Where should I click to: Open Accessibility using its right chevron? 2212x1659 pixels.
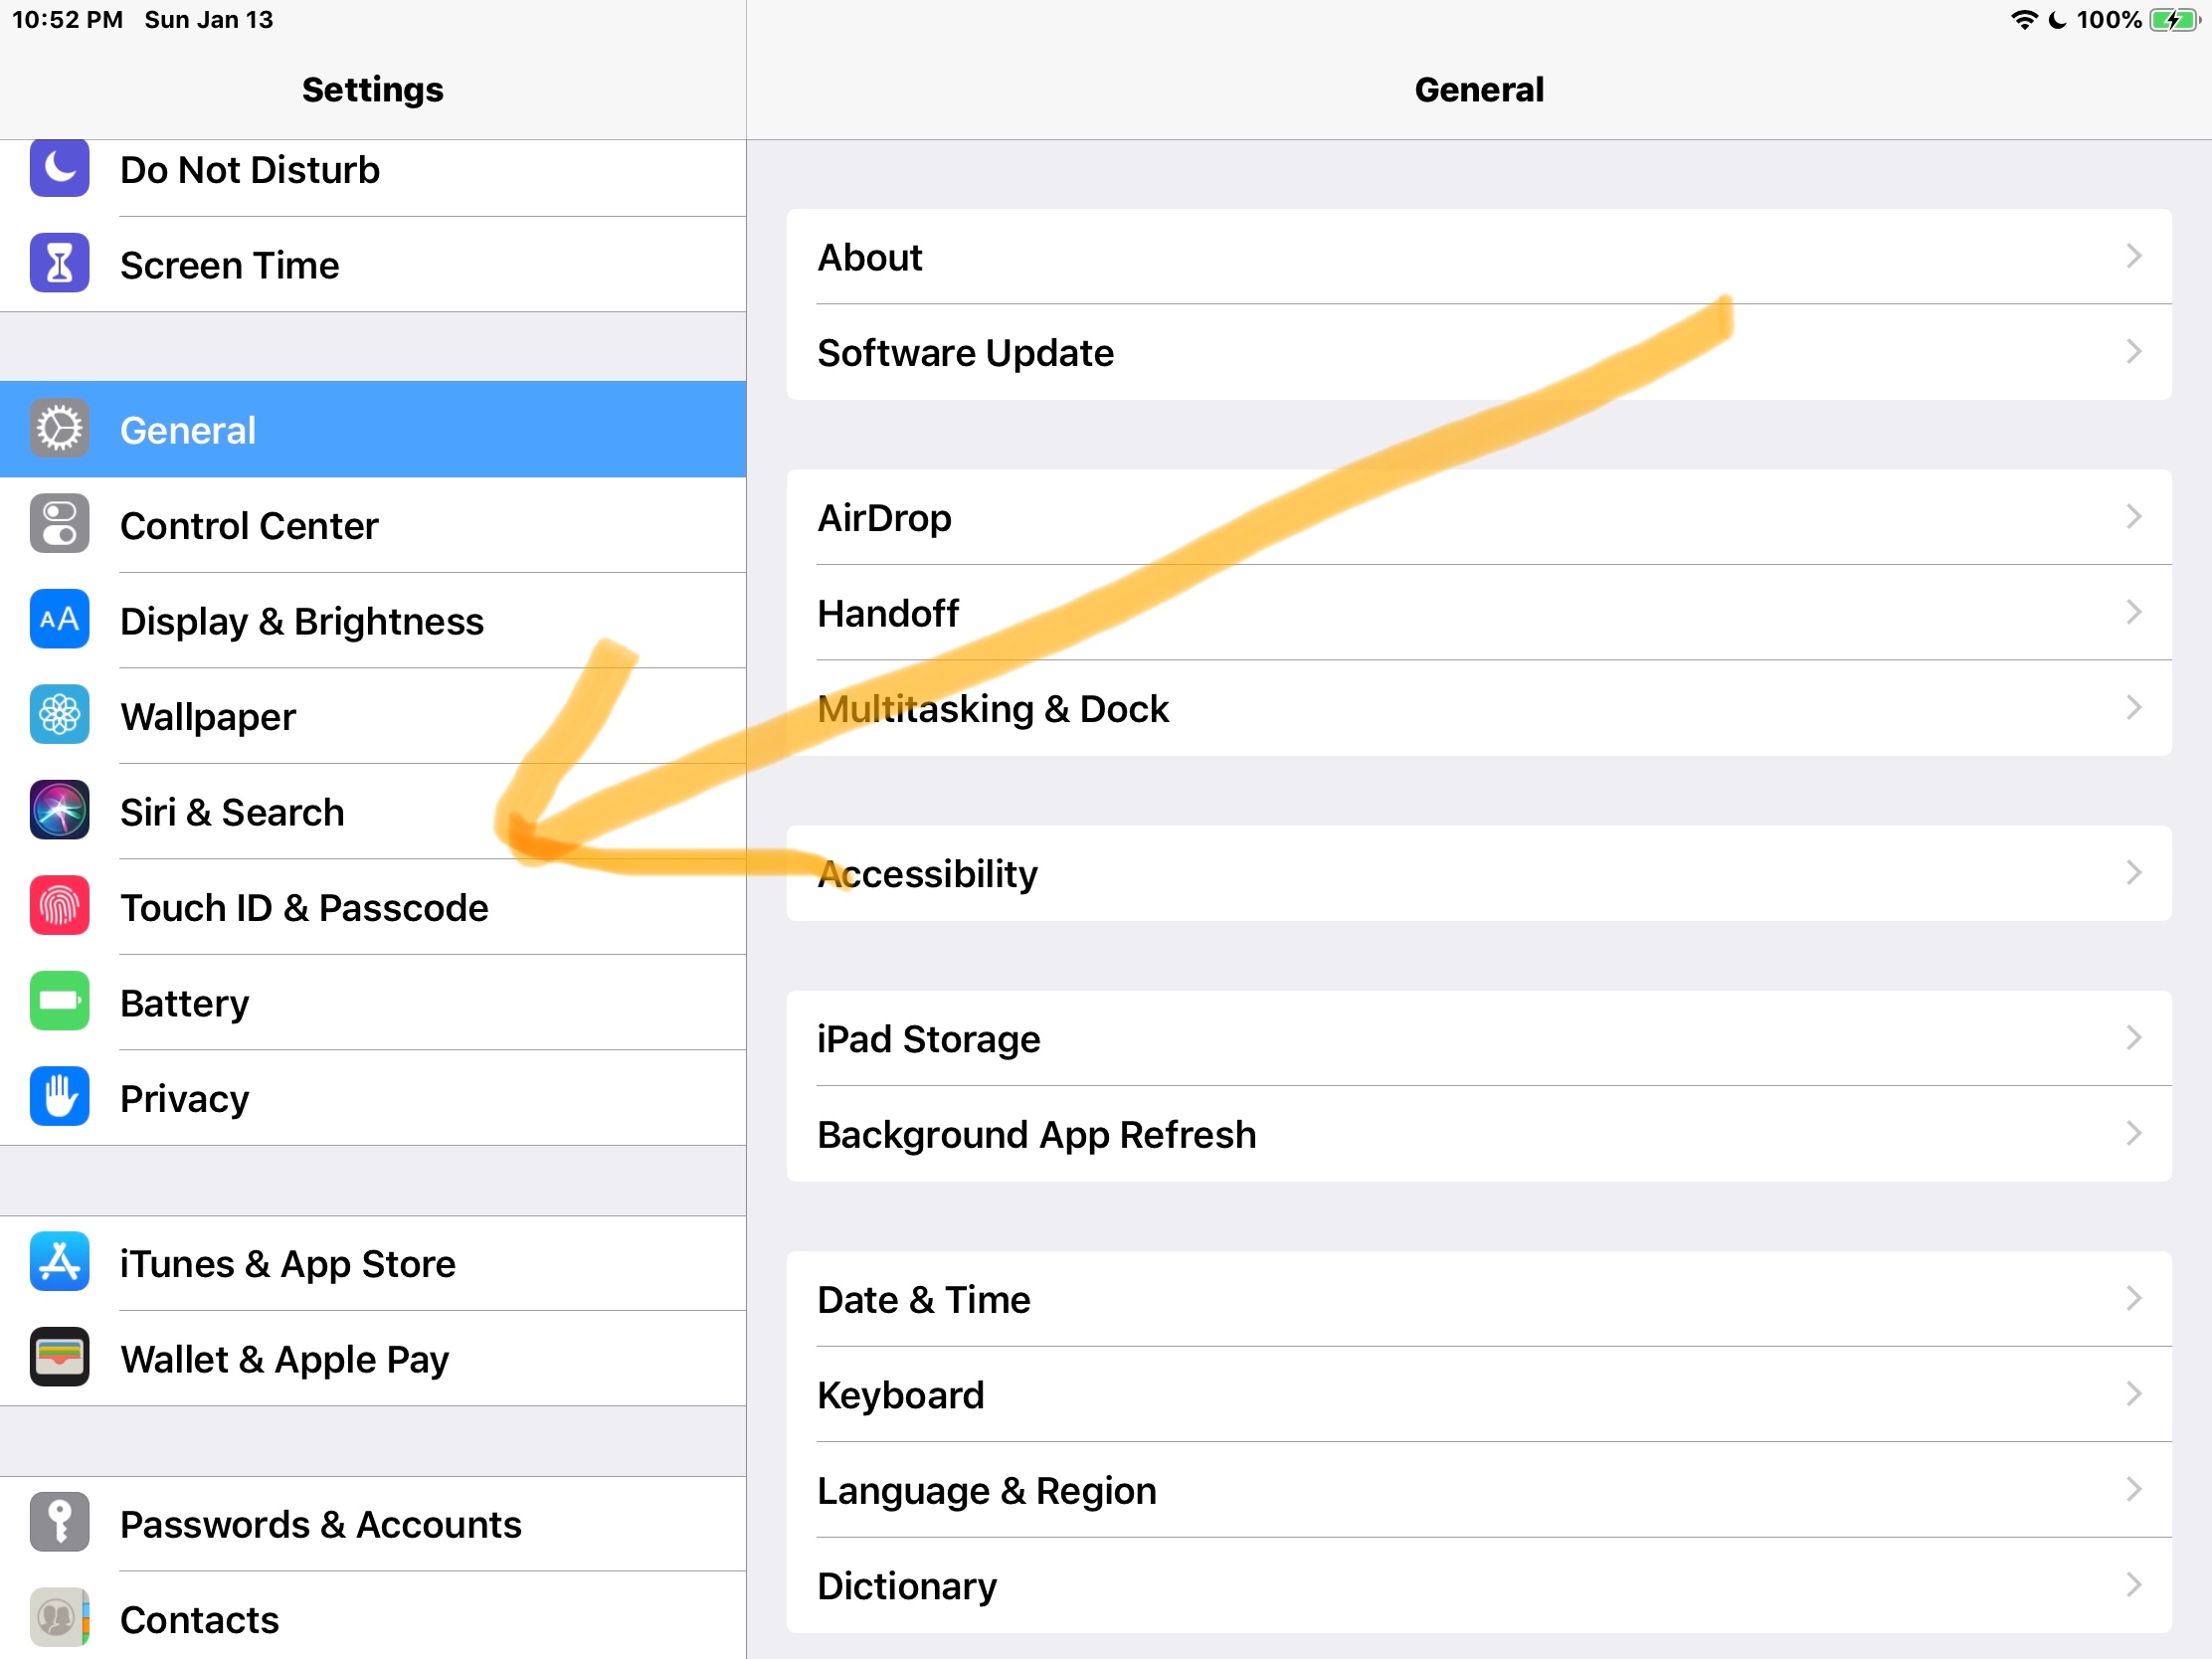[x=2133, y=873]
